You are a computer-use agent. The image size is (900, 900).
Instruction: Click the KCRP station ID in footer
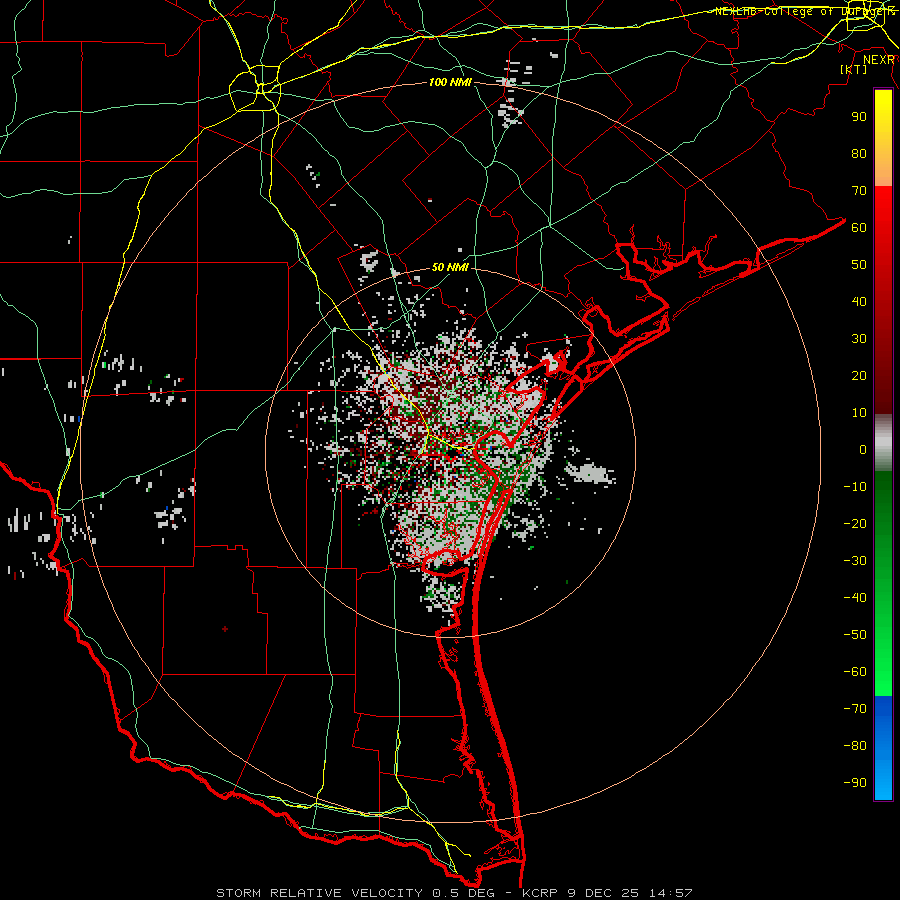540,893
